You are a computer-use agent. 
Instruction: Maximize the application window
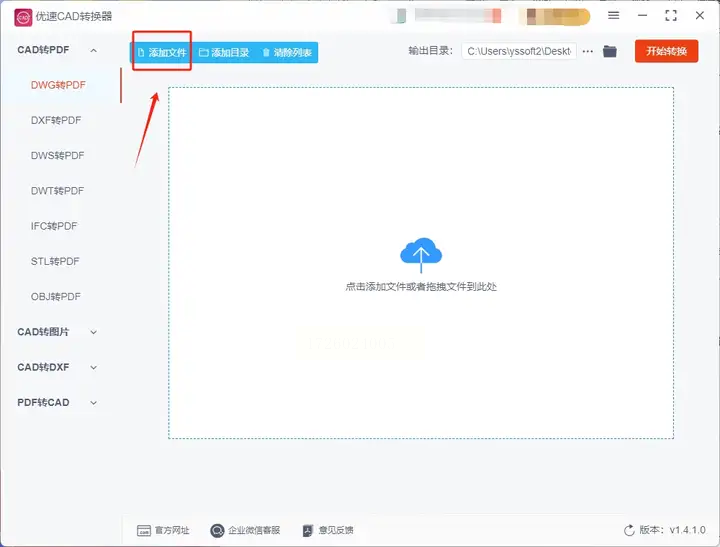[671, 16]
